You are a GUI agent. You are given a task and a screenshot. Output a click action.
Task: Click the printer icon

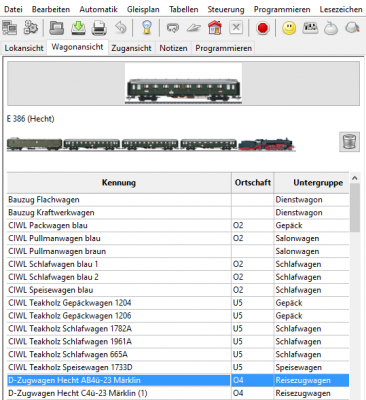[99, 28]
